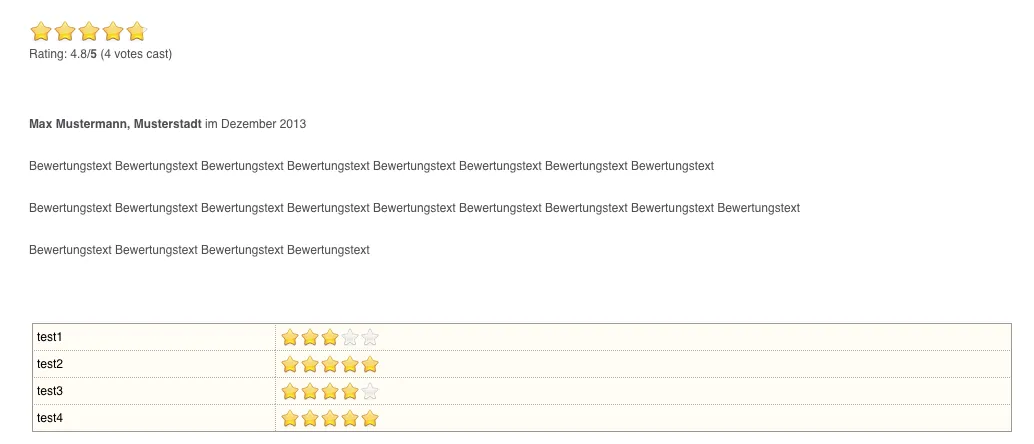Select fifth empty star in test1 row
Screen dimensions: 1034x444
tap(370, 338)
